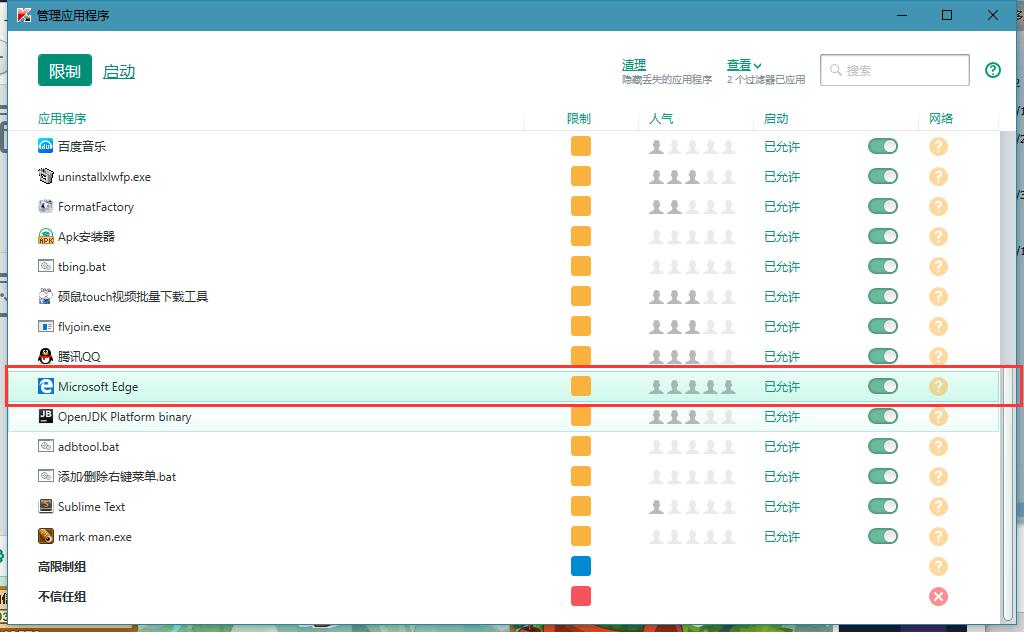Disable the startup switch for uninstallxlwfp.exe
1024x632 pixels.
(x=883, y=176)
